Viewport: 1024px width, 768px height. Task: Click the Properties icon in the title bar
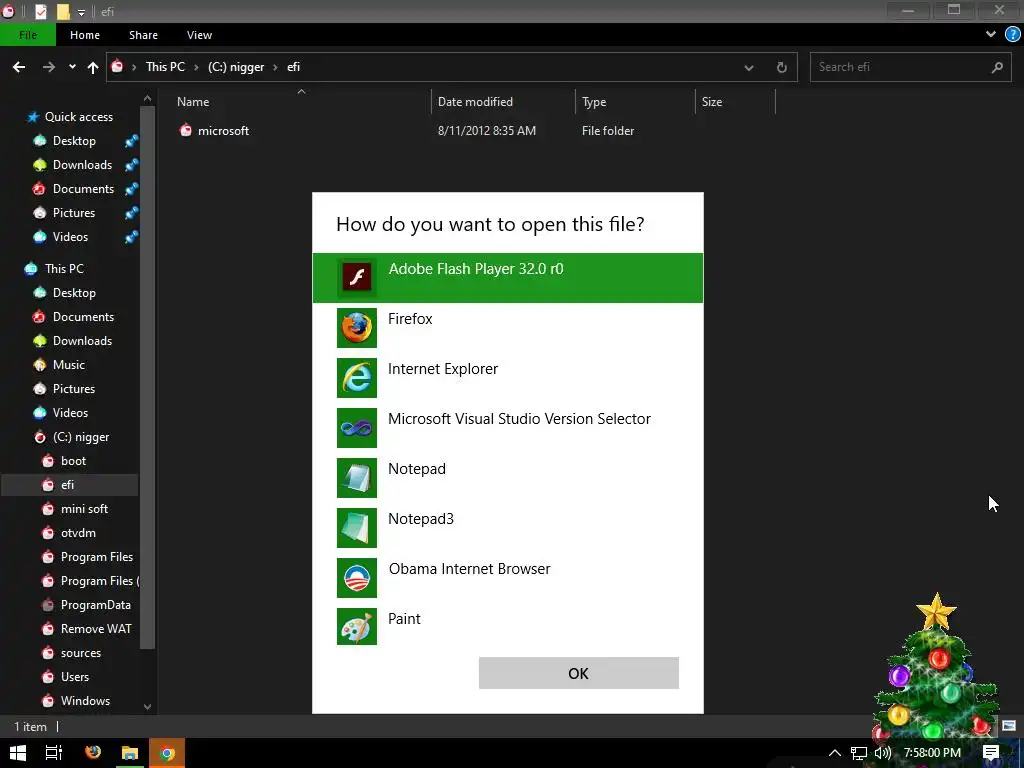[40, 11]
